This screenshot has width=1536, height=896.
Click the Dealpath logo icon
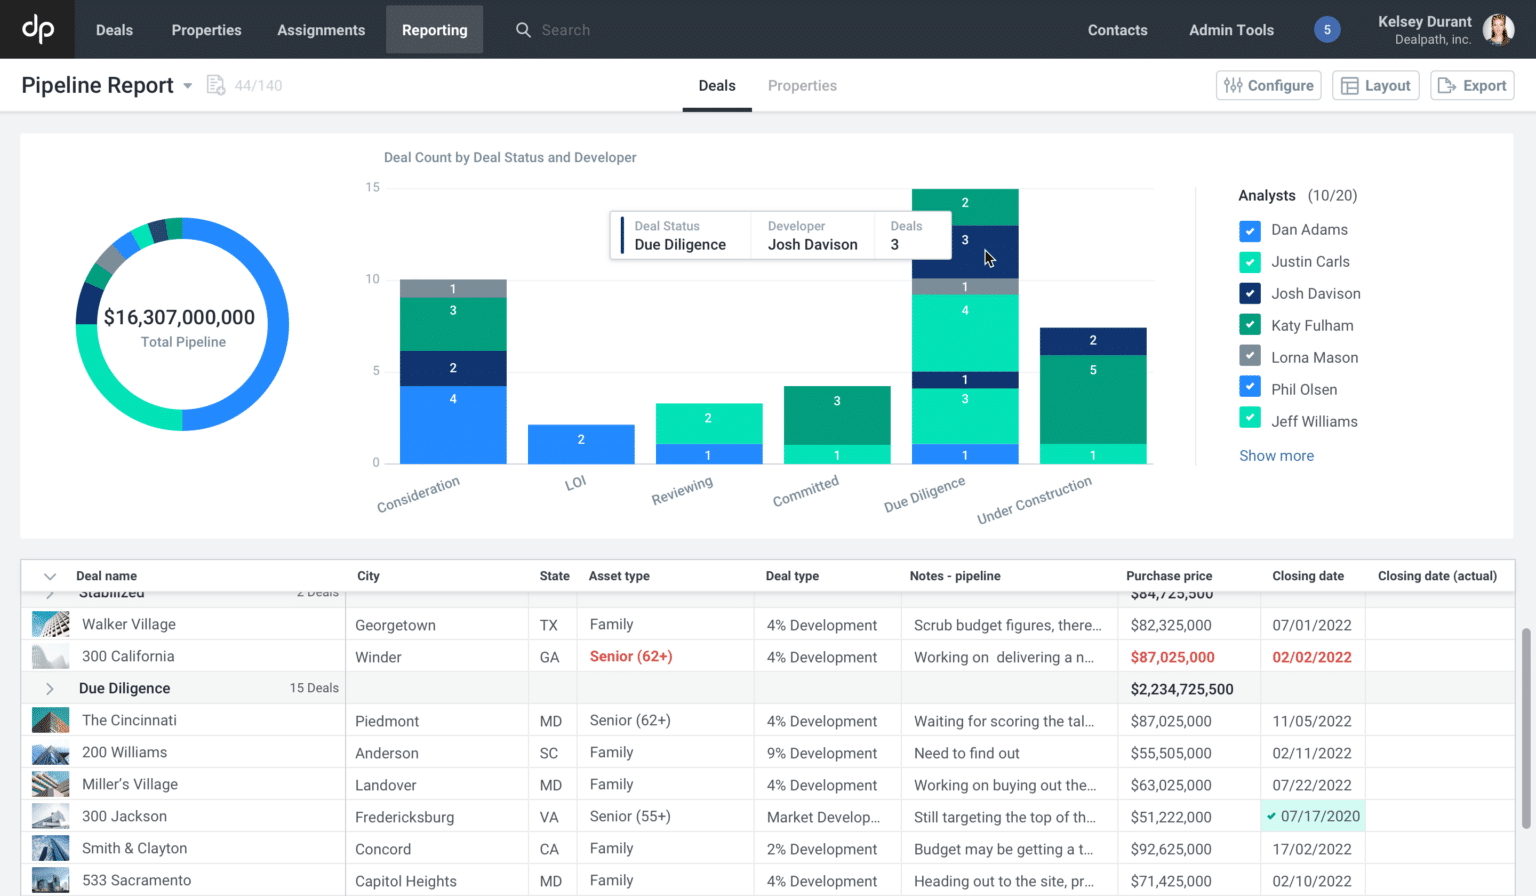coord(37,29)
